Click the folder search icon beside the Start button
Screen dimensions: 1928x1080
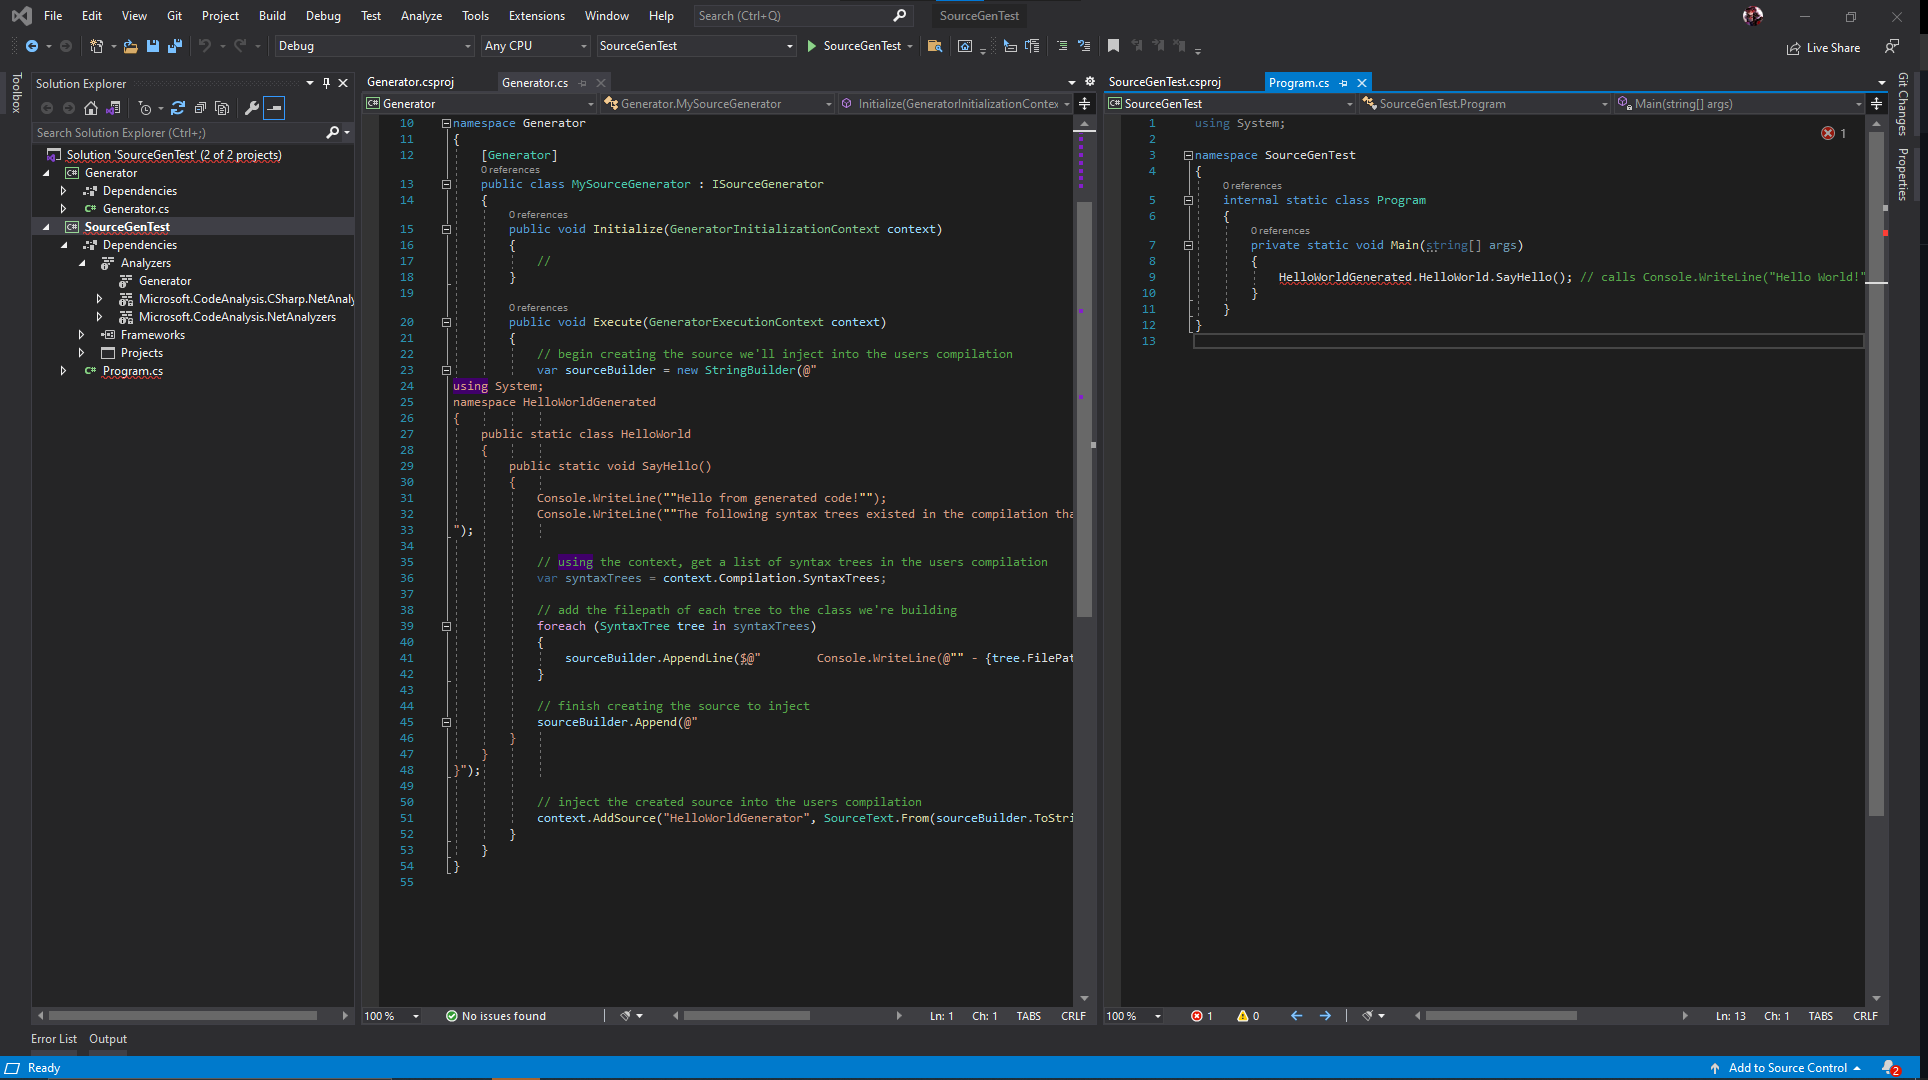pyautogui.click(x=935, y=46)
